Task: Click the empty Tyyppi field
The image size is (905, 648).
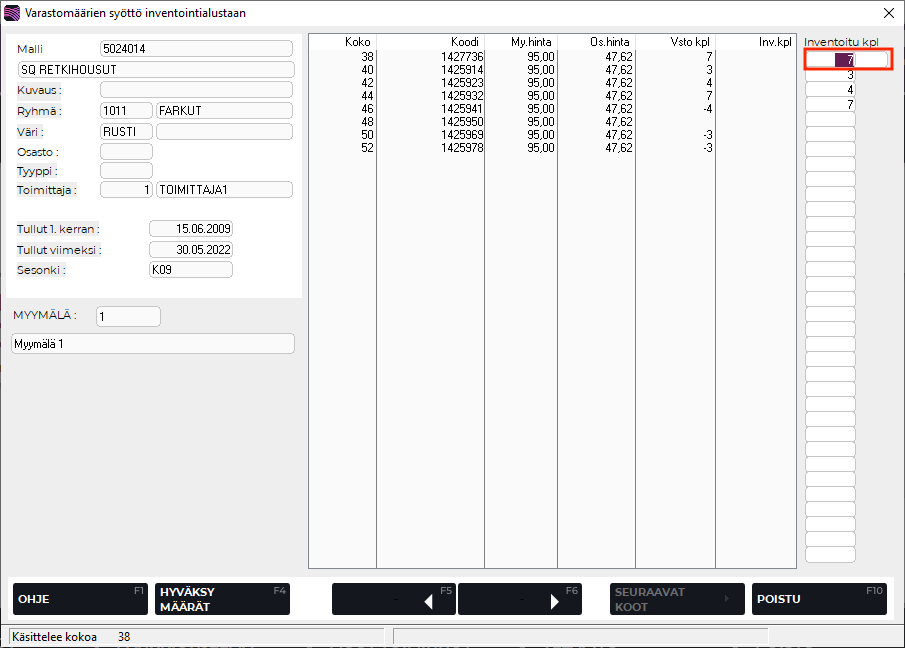Action: pyautogui.click(x=126, y=171)
